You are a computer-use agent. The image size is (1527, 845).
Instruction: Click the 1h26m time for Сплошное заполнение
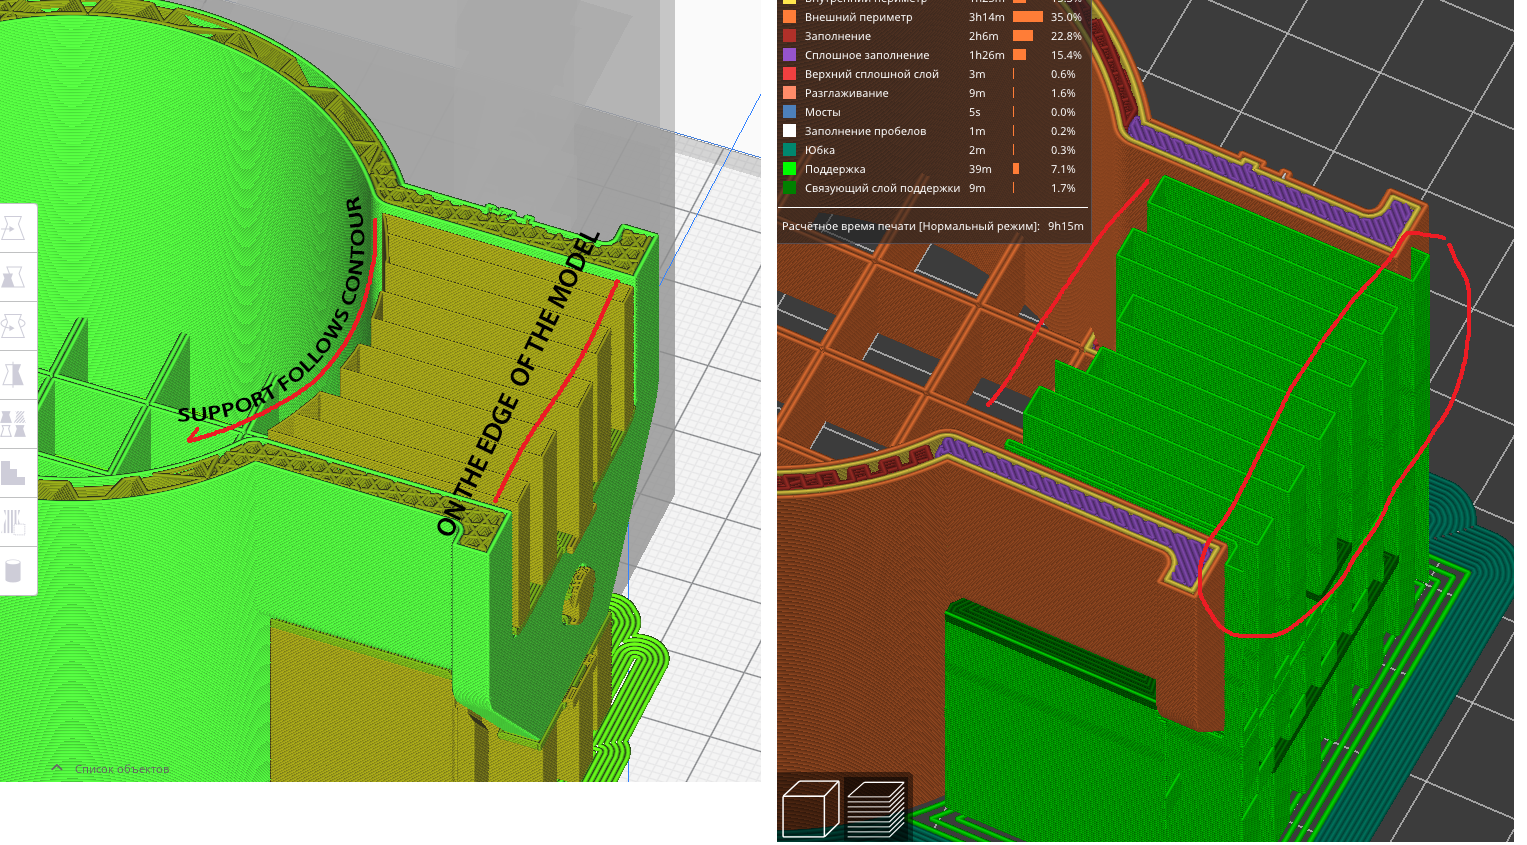986,55
